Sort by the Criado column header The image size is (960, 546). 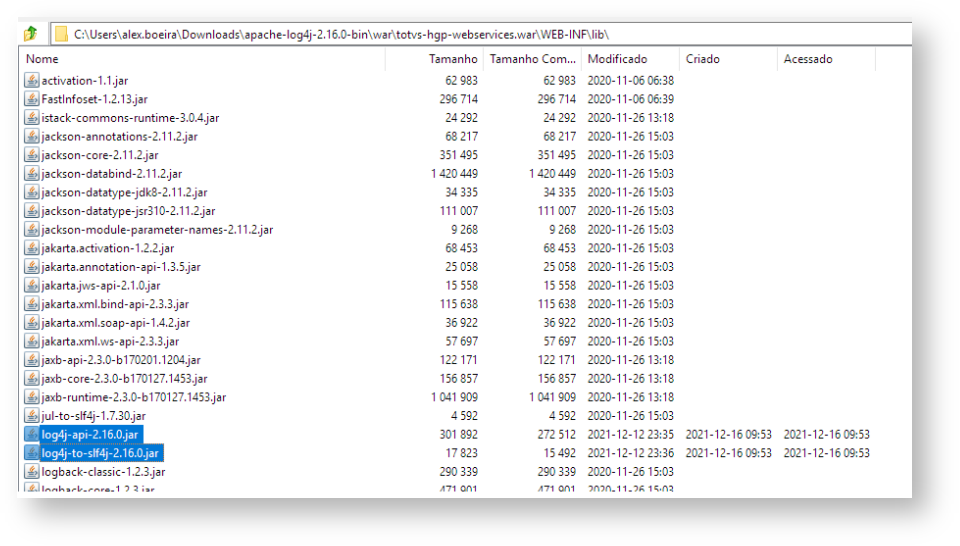tap(702, 59)
